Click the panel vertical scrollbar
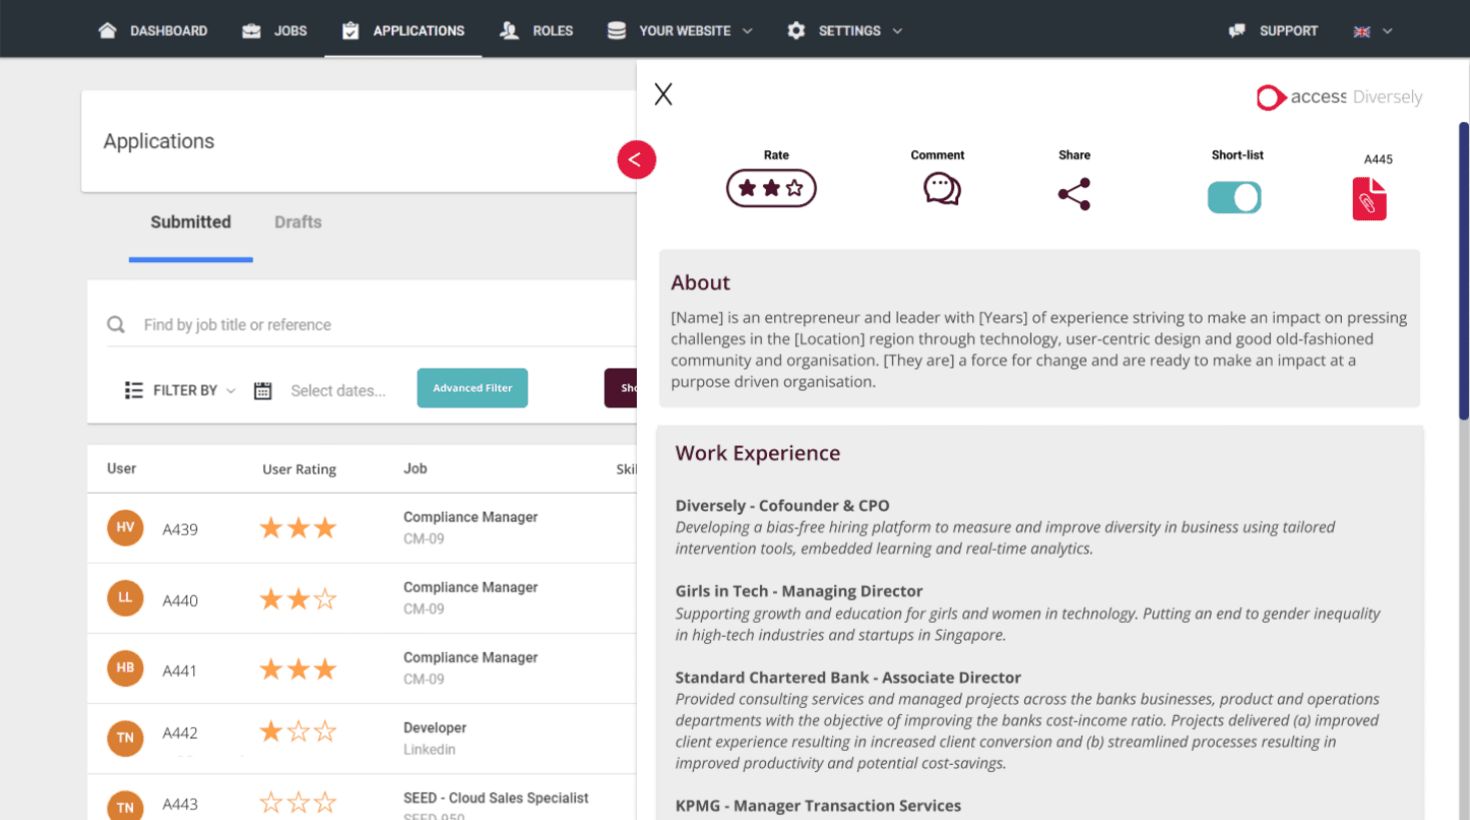Image resolution: width=1470 pixels, height=820 pixels. (x=1464, y=270)
